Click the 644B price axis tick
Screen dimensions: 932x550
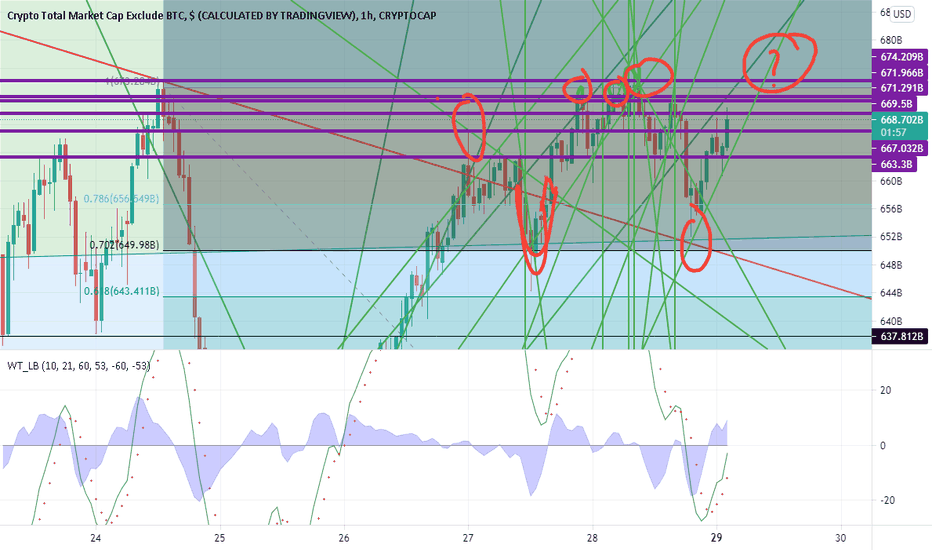pyautogui.click(x=891, y=293)
